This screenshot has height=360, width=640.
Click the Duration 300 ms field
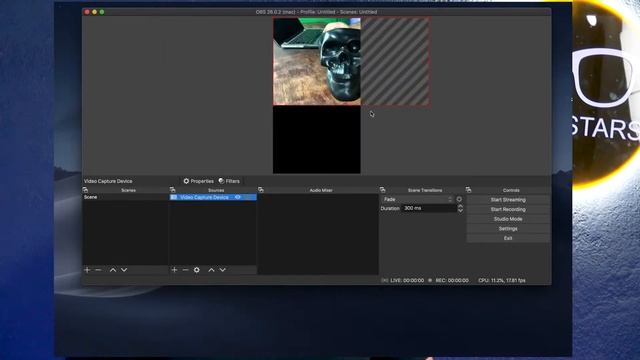pos(429,208)
